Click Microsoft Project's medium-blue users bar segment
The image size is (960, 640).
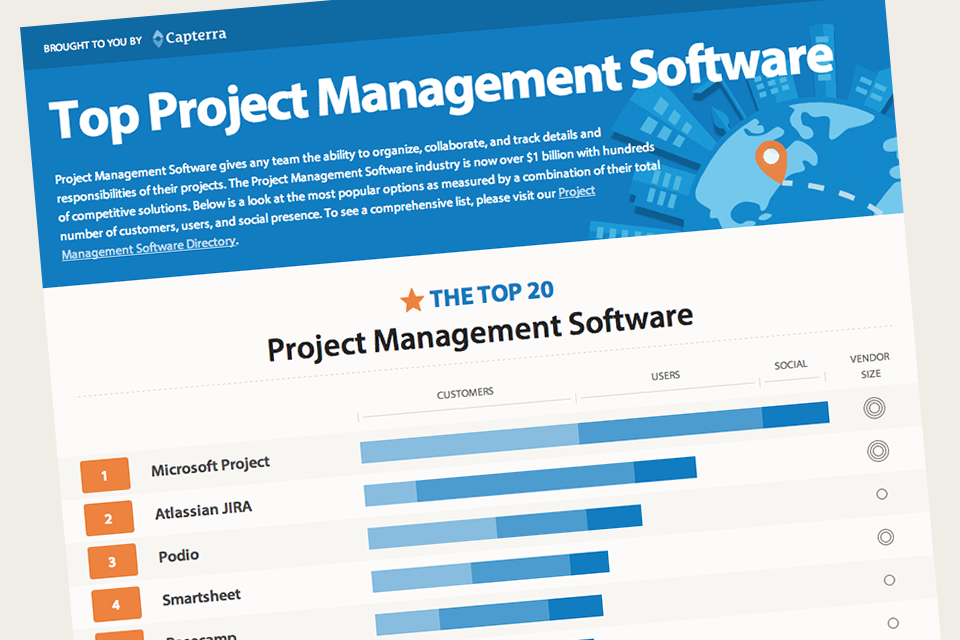click(670, 425)
